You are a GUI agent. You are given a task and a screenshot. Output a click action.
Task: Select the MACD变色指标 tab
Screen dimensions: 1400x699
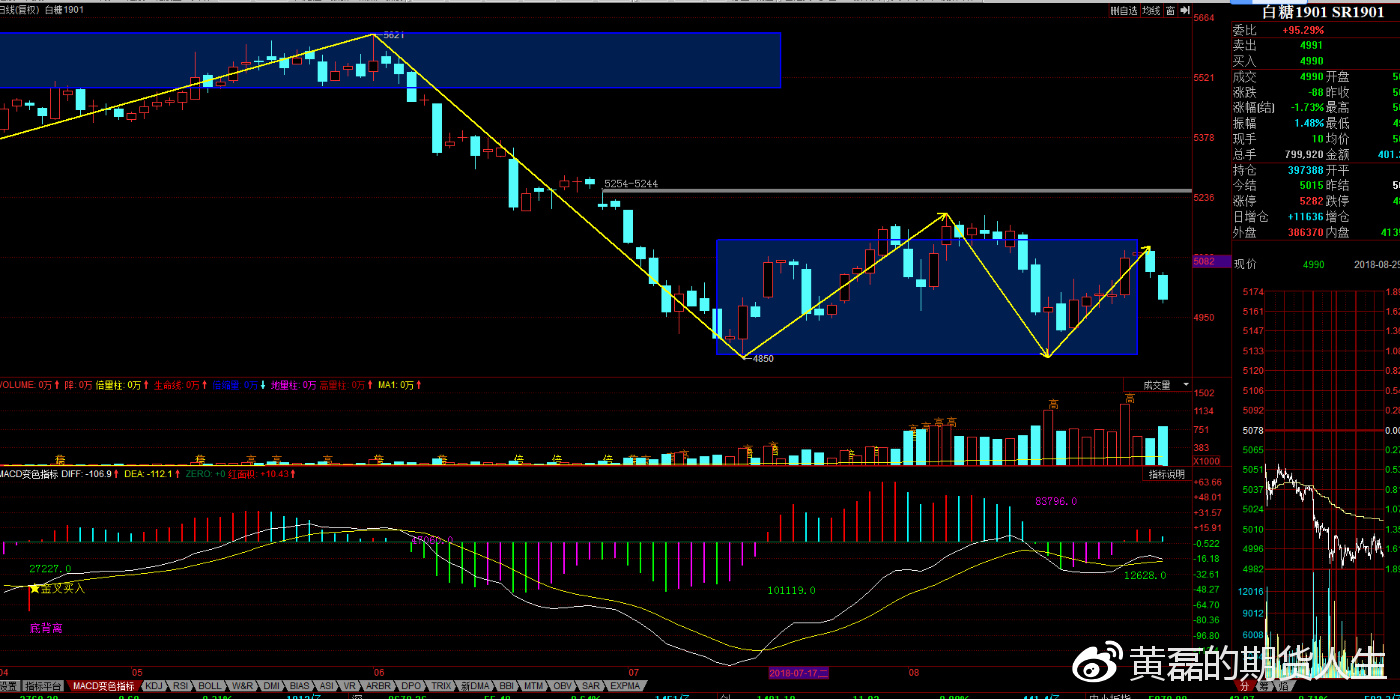(104, 686)
